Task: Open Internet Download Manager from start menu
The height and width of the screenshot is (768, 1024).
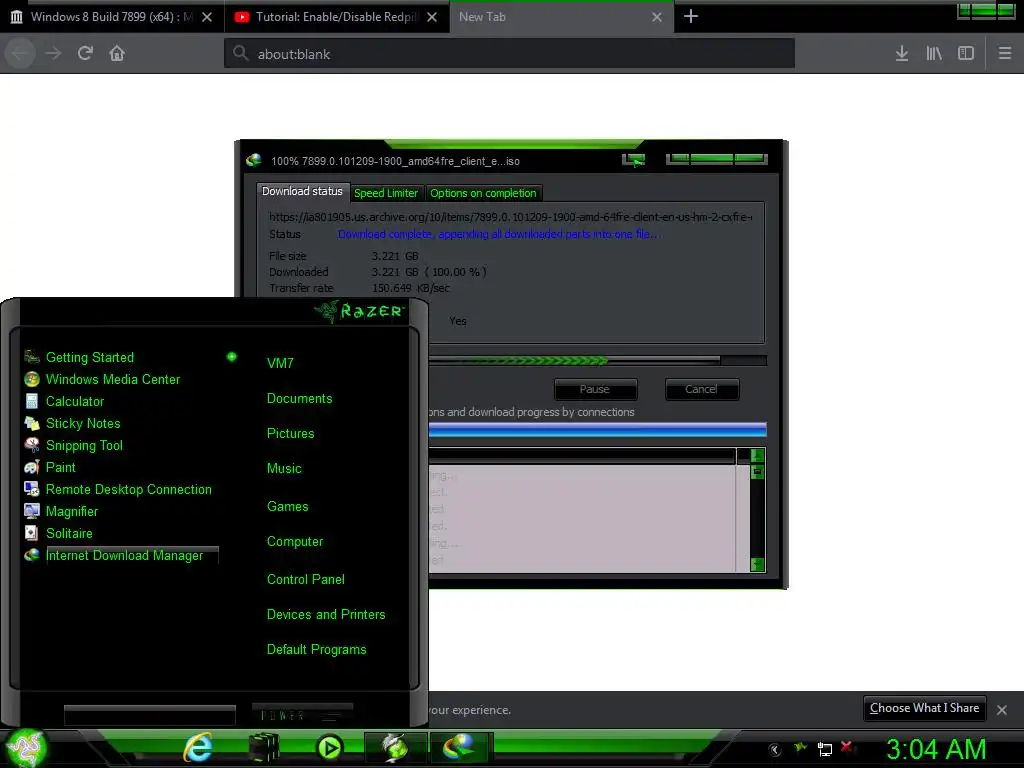Action: pos(124,556)
